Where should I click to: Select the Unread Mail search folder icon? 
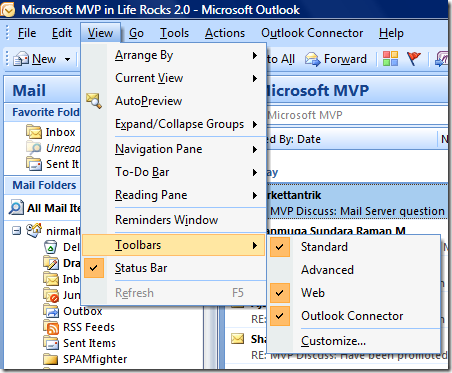(34, 148)
